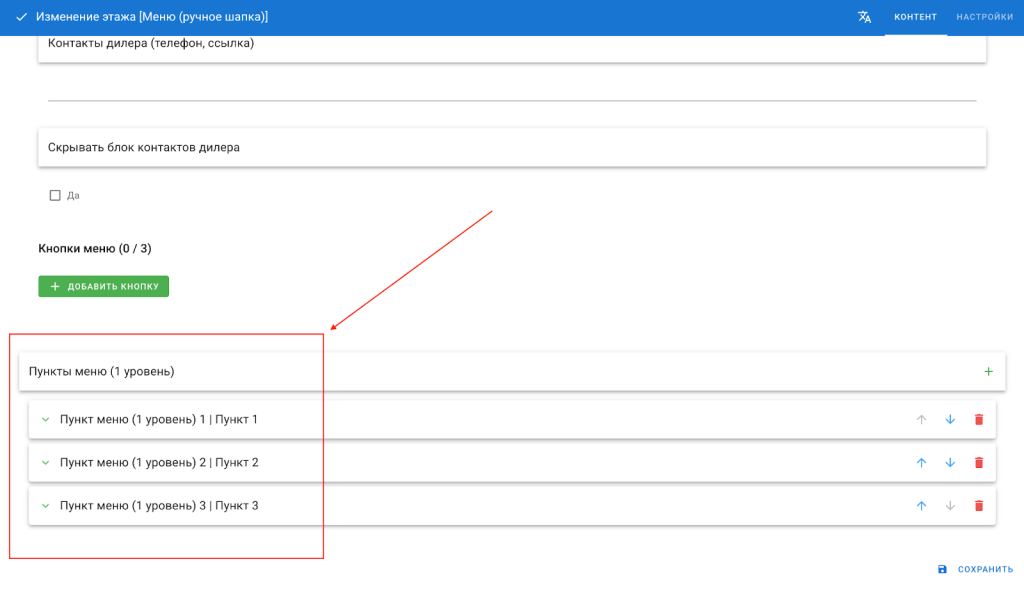This screenshot has width=1024, height=589.
Task: Move Пункт 2 up with arrow icon
Action: coord(921,463)
